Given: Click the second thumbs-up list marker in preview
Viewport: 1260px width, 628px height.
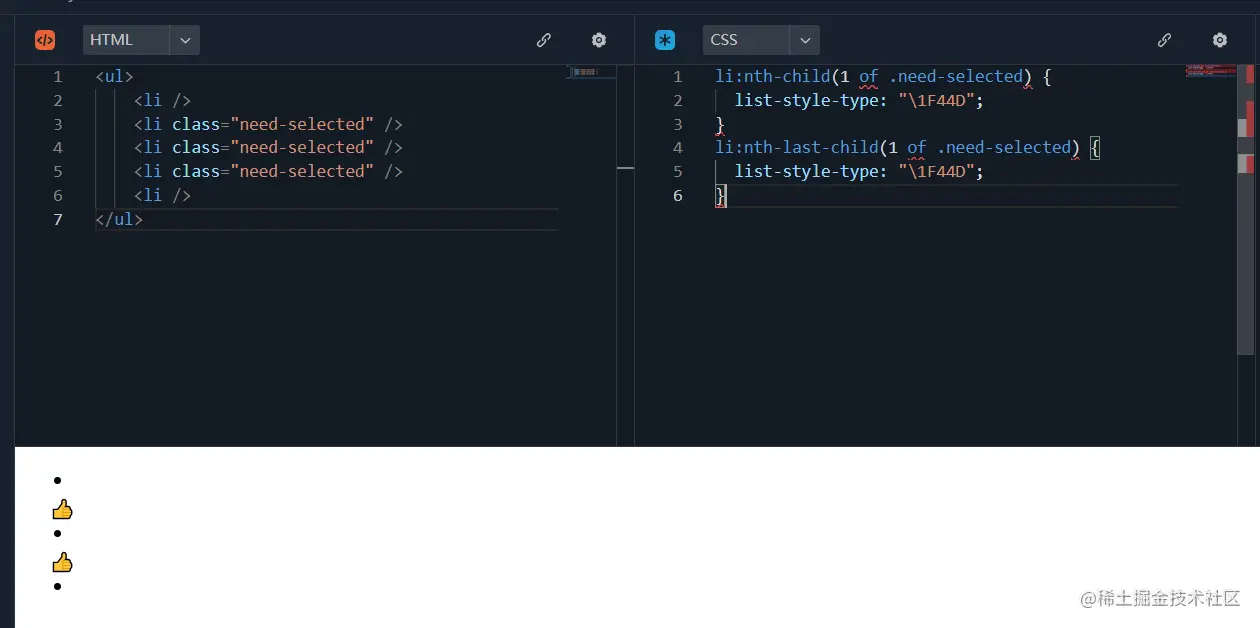Looking at the screenshot, I should coord(62,562).
